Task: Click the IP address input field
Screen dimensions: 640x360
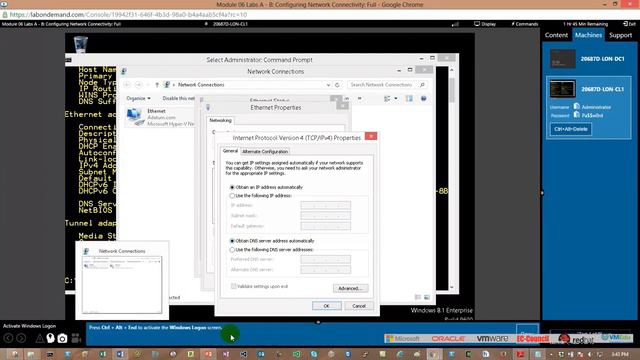Action: click(325, 205)
